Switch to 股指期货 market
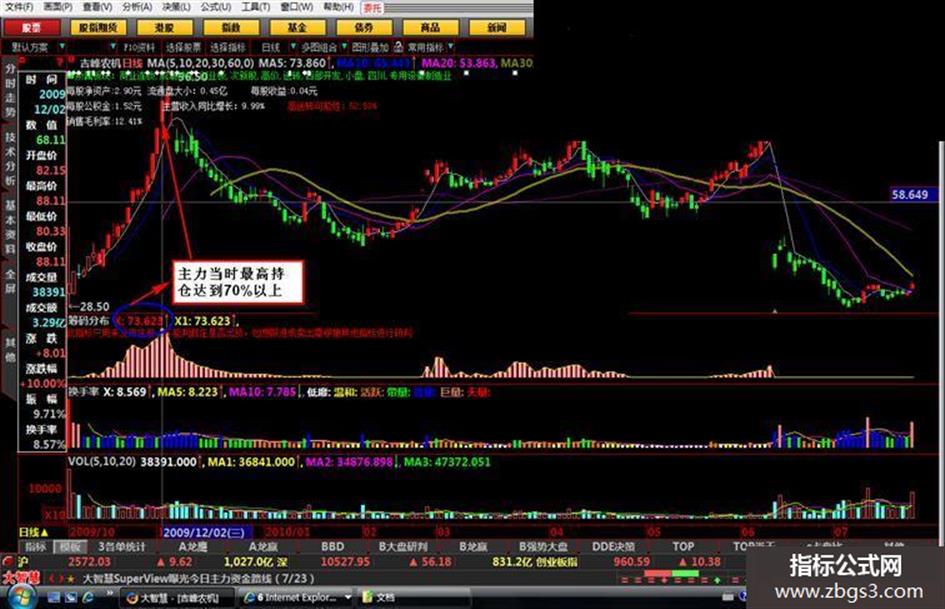The image size is (945, 609). 98,28
